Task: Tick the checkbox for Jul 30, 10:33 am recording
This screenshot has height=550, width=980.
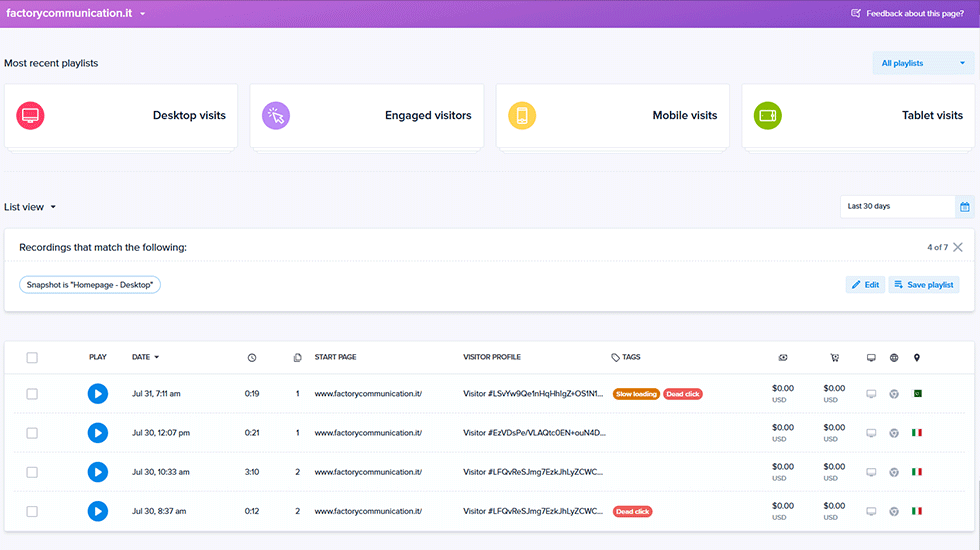Action: click(x=32, y=472)
